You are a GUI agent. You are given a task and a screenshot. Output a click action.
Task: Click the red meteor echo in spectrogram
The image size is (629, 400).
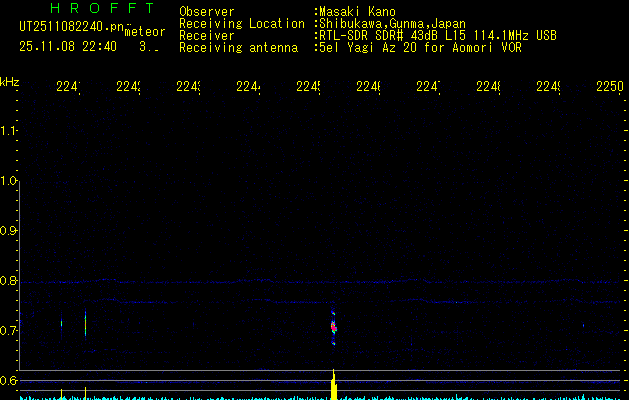pyautogui.click(x=334, y=326)
